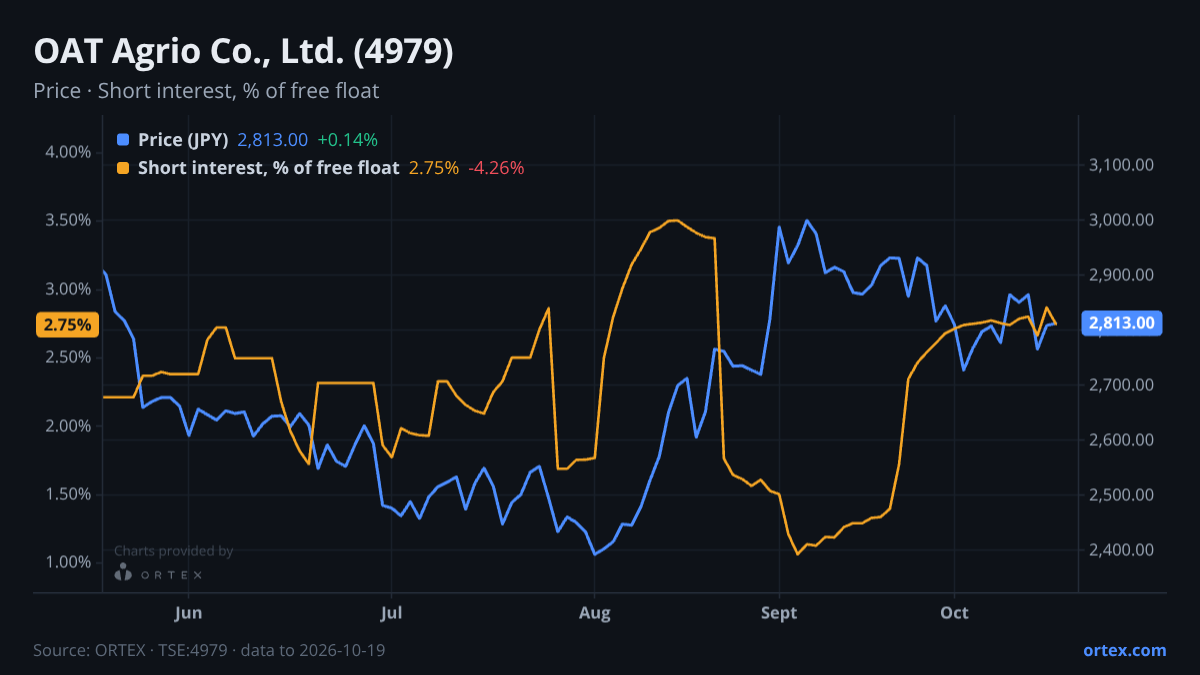This screenshot has height=675, width=1200.
Task: Click the 2,500.00 right axis label
Action: [x=1121, y=495]
